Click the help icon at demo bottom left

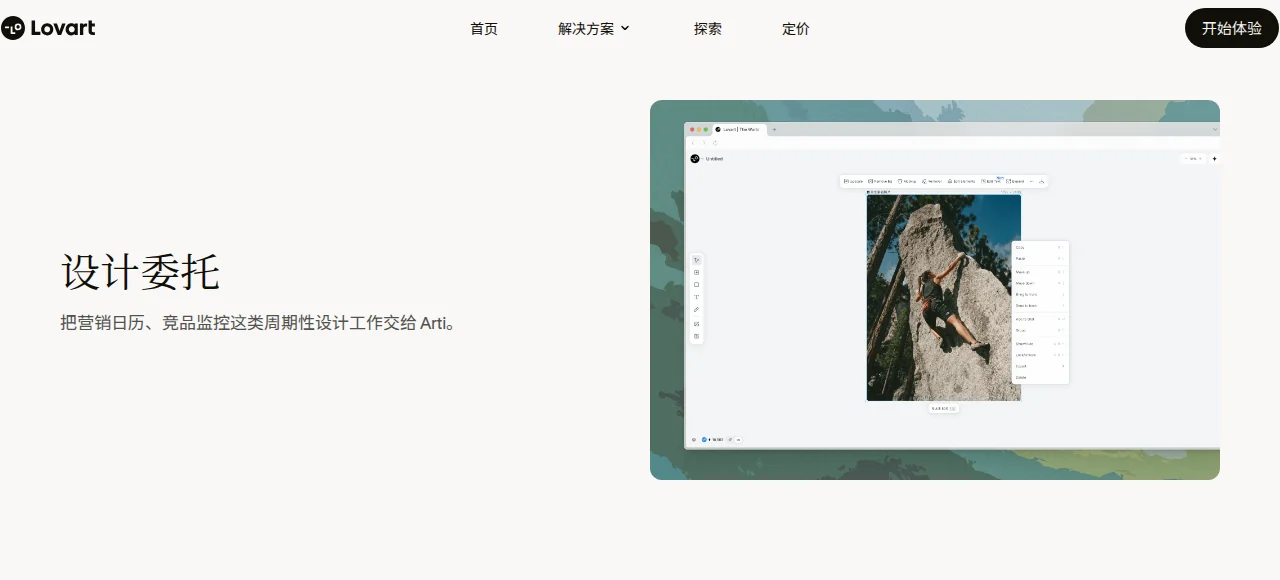coord(693,439)
